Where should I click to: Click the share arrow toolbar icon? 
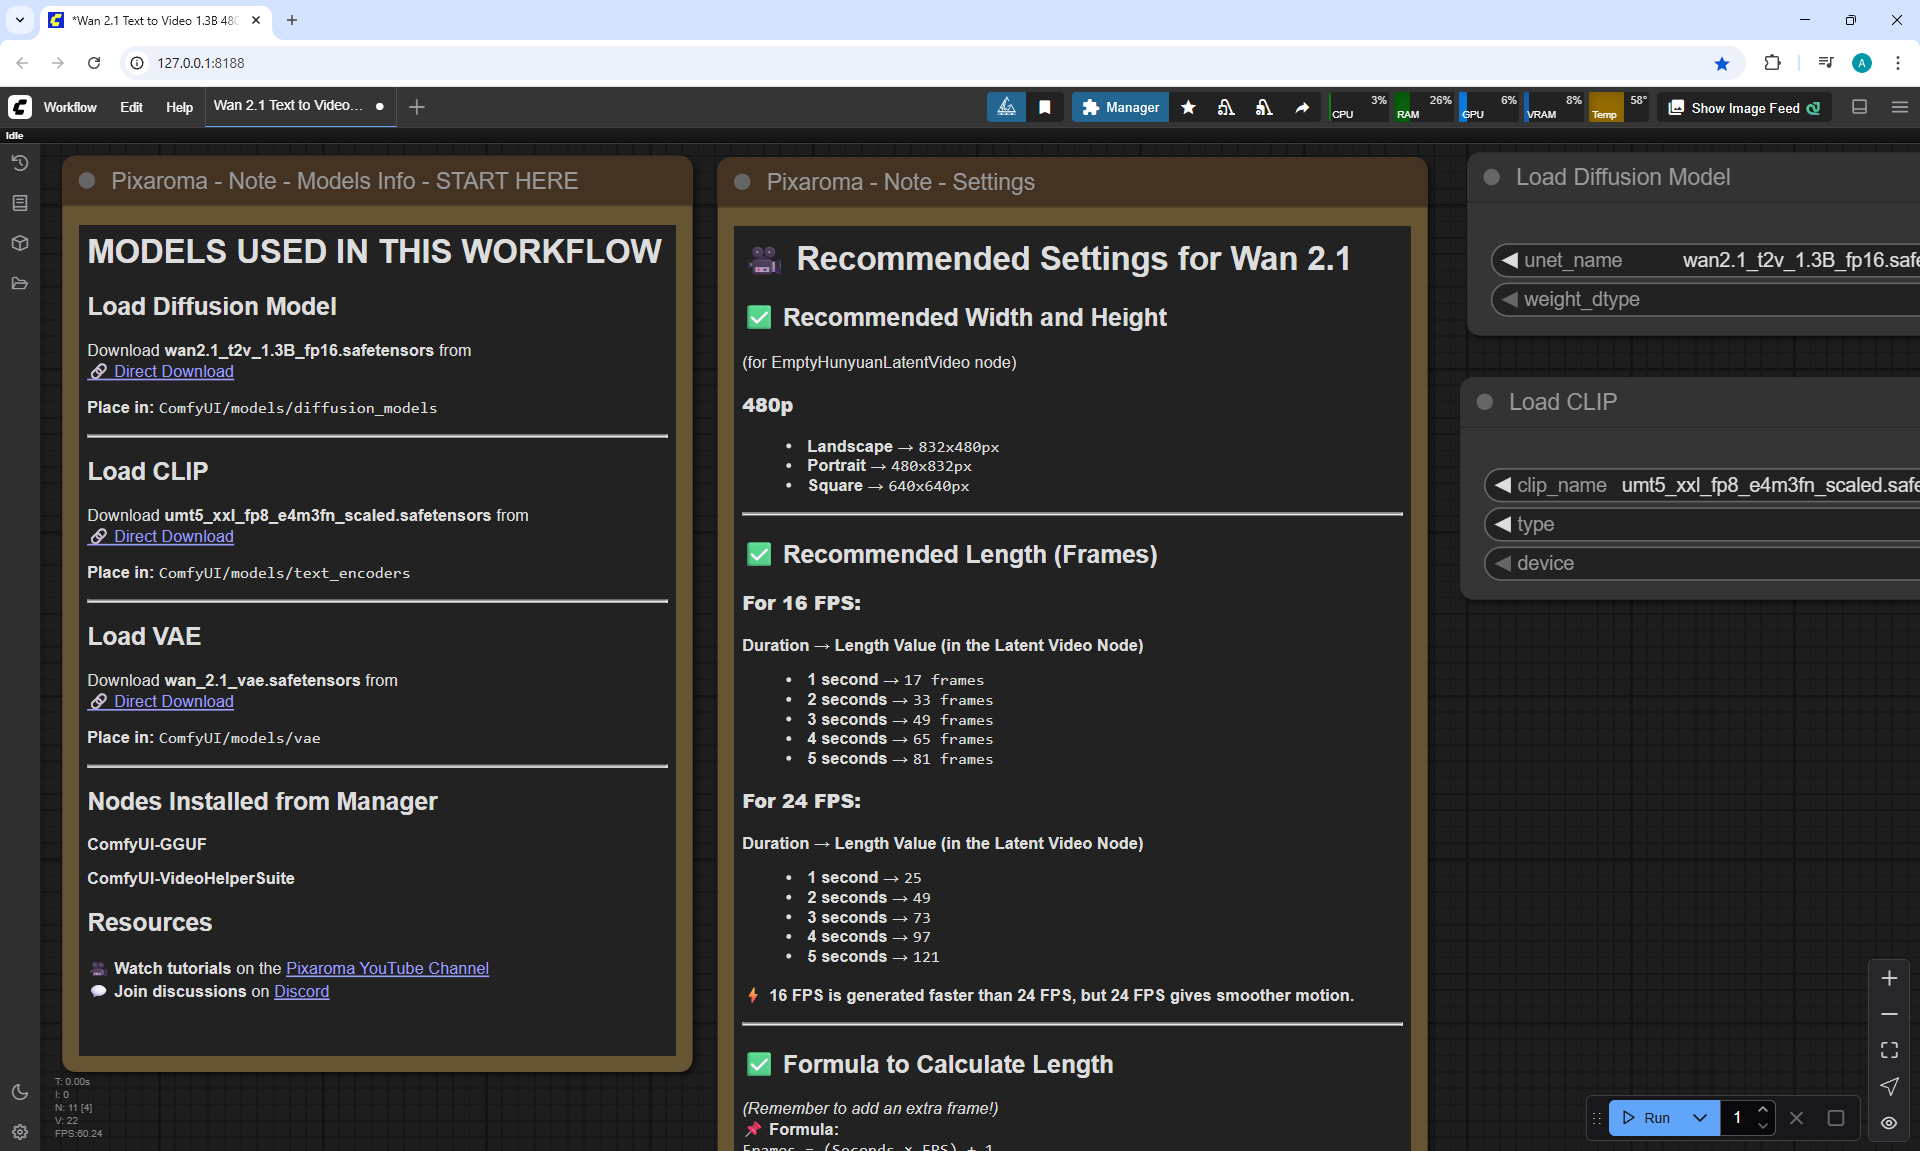[x=1302, y=107]
